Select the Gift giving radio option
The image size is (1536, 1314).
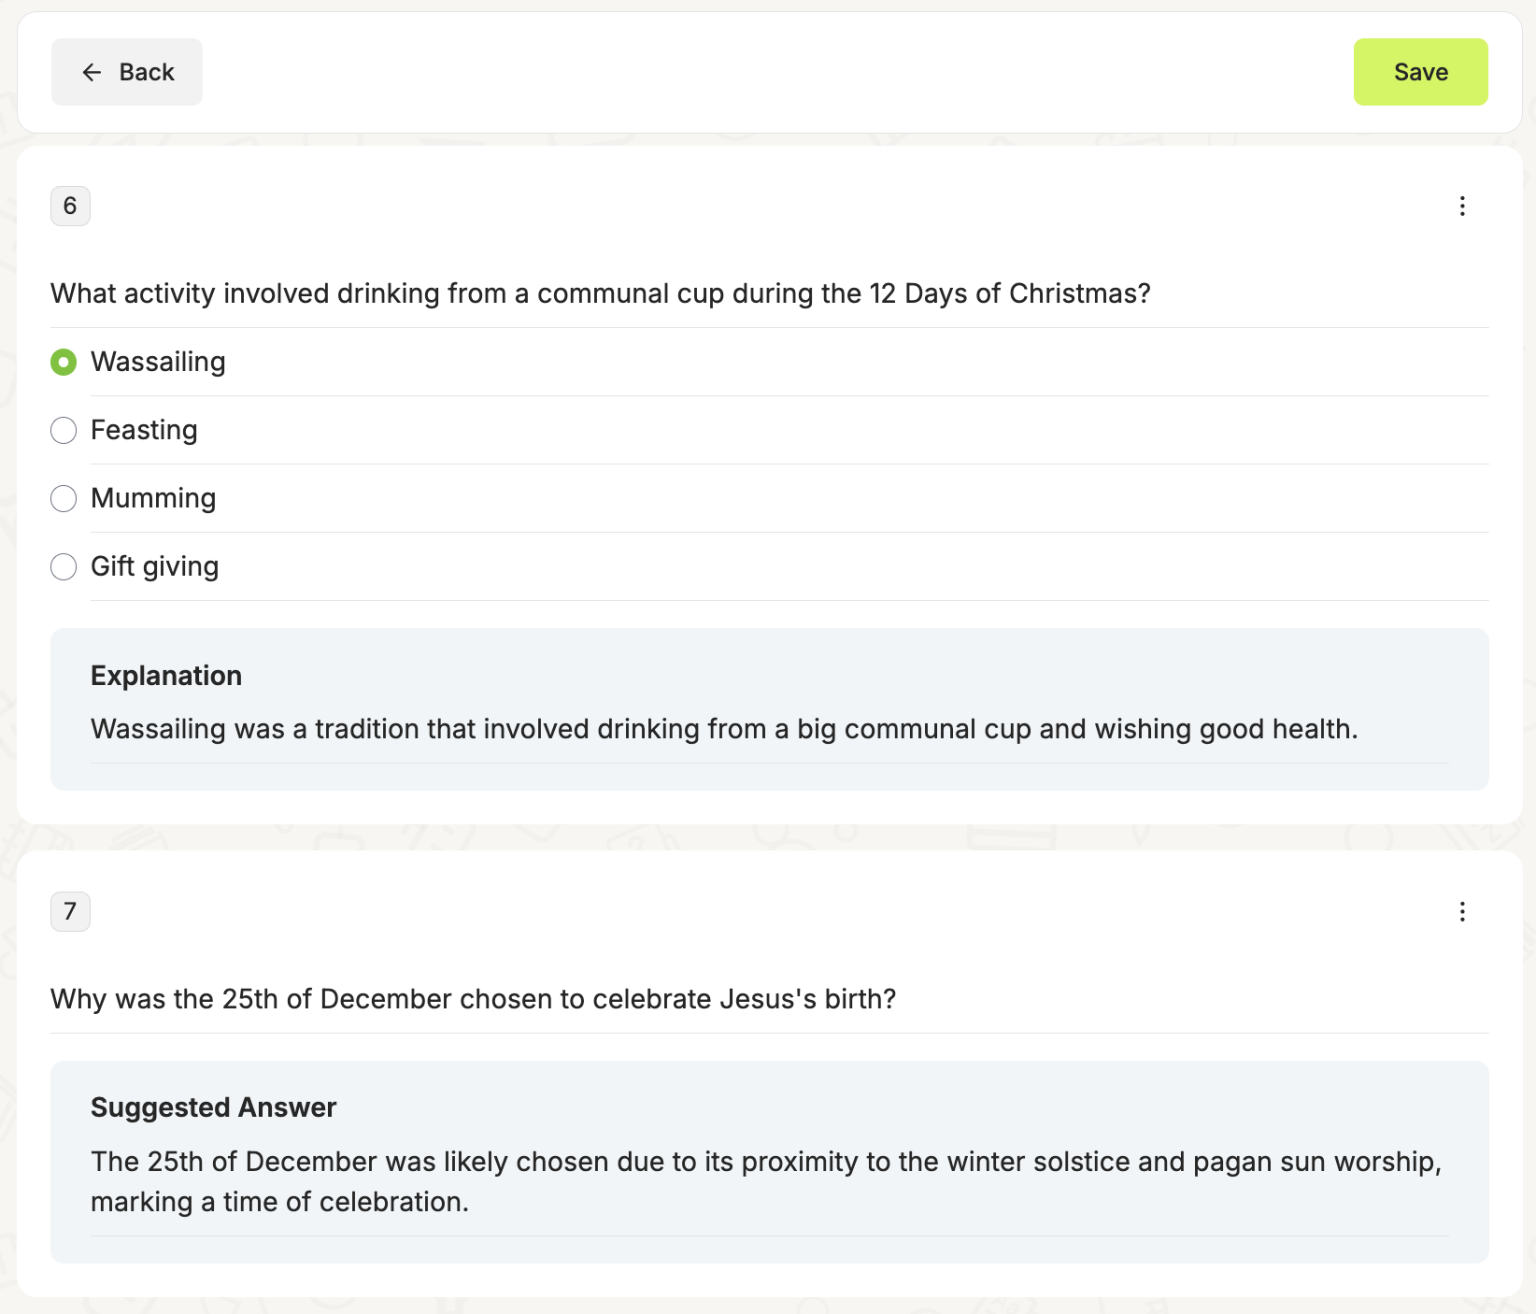(x=64, y=567)
